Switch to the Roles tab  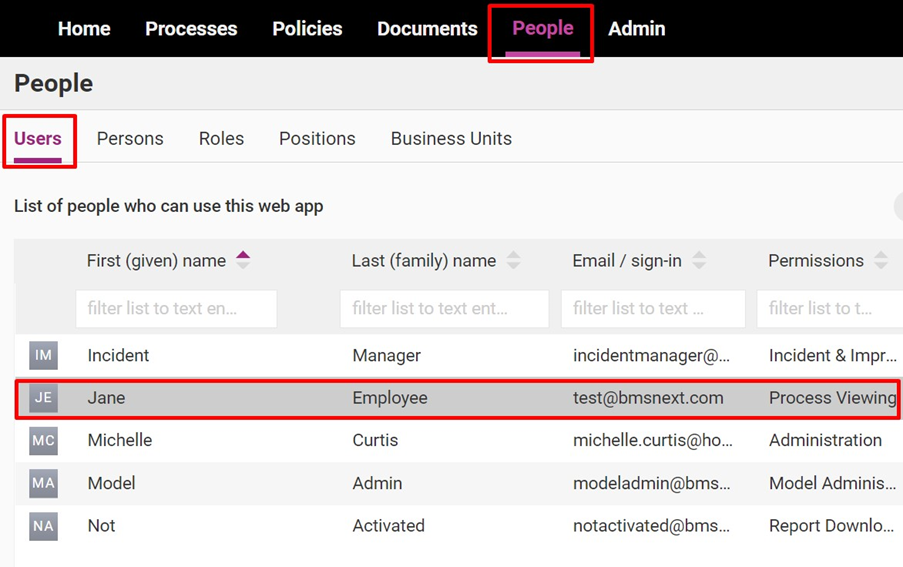click(x=221, y=139)
